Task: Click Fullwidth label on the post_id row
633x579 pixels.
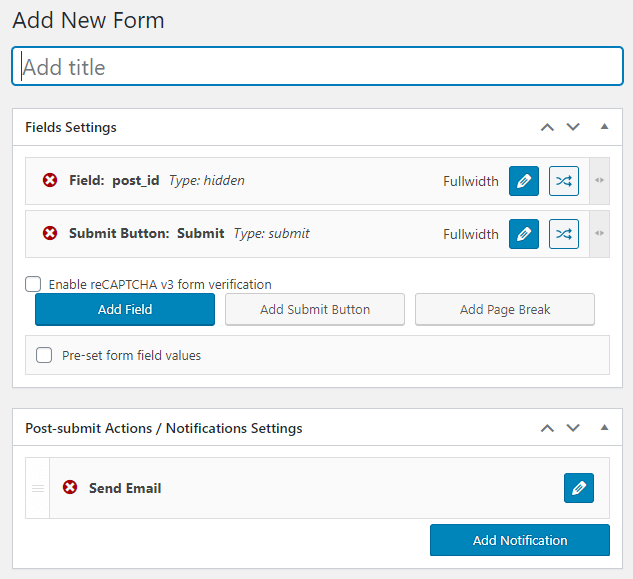Action: 471,181
